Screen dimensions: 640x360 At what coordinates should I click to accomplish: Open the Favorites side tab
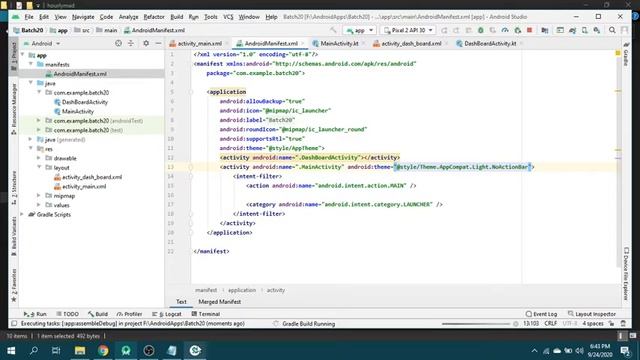[x=14, y=285]
